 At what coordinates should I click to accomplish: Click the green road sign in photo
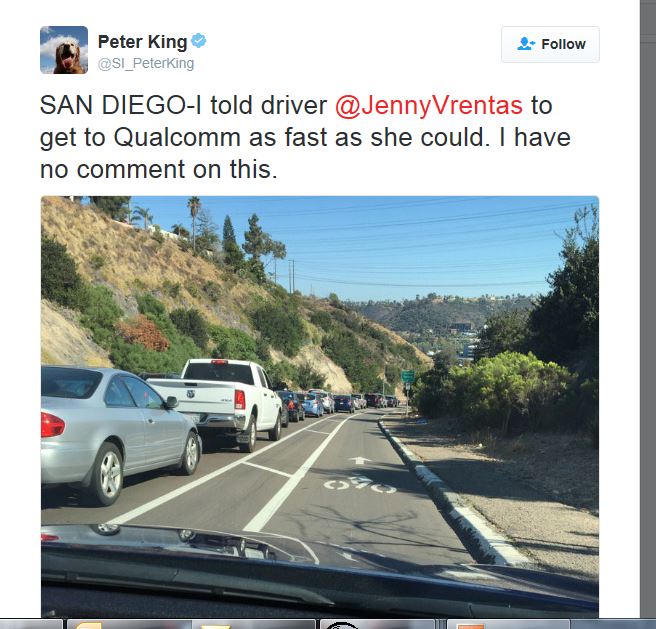408,376
